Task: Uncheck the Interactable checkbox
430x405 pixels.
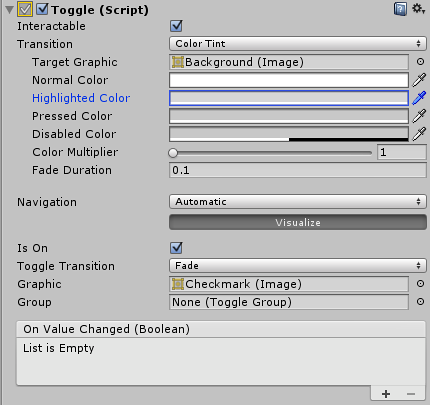Action: pos(176,26)
